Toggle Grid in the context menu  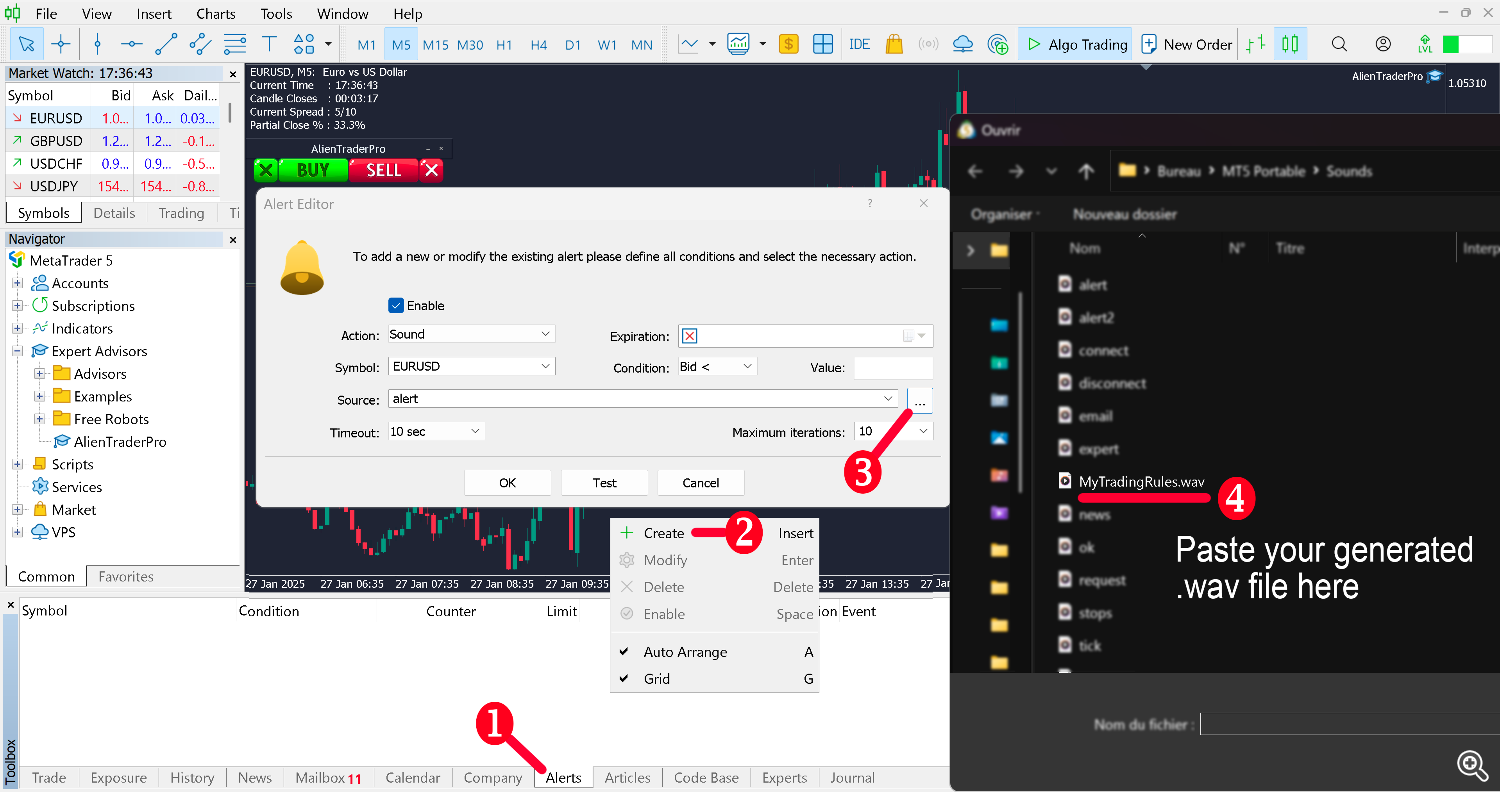(x=715, y=679)
